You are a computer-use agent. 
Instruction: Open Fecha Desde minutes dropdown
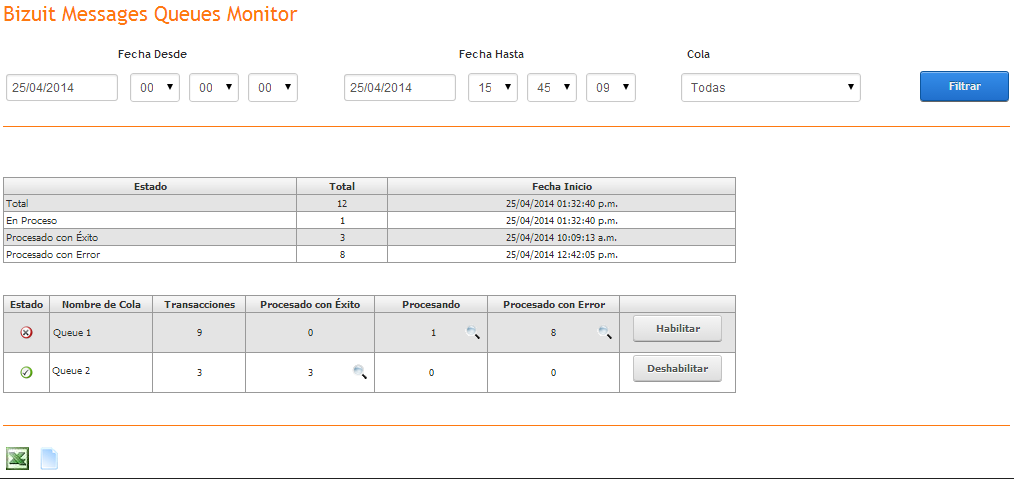(x=213, y=87)
